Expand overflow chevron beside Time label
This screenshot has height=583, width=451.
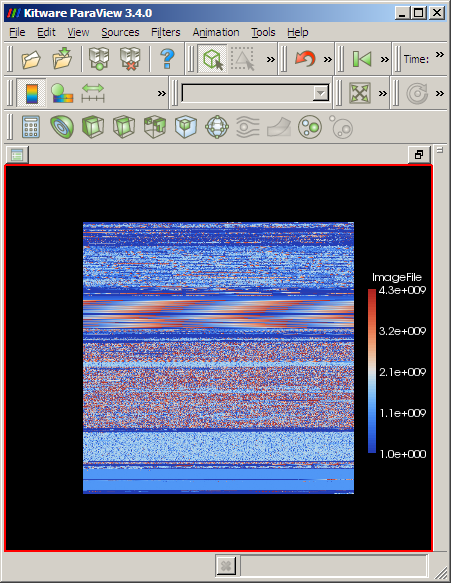pyautogui.click(x=440, y=55)
